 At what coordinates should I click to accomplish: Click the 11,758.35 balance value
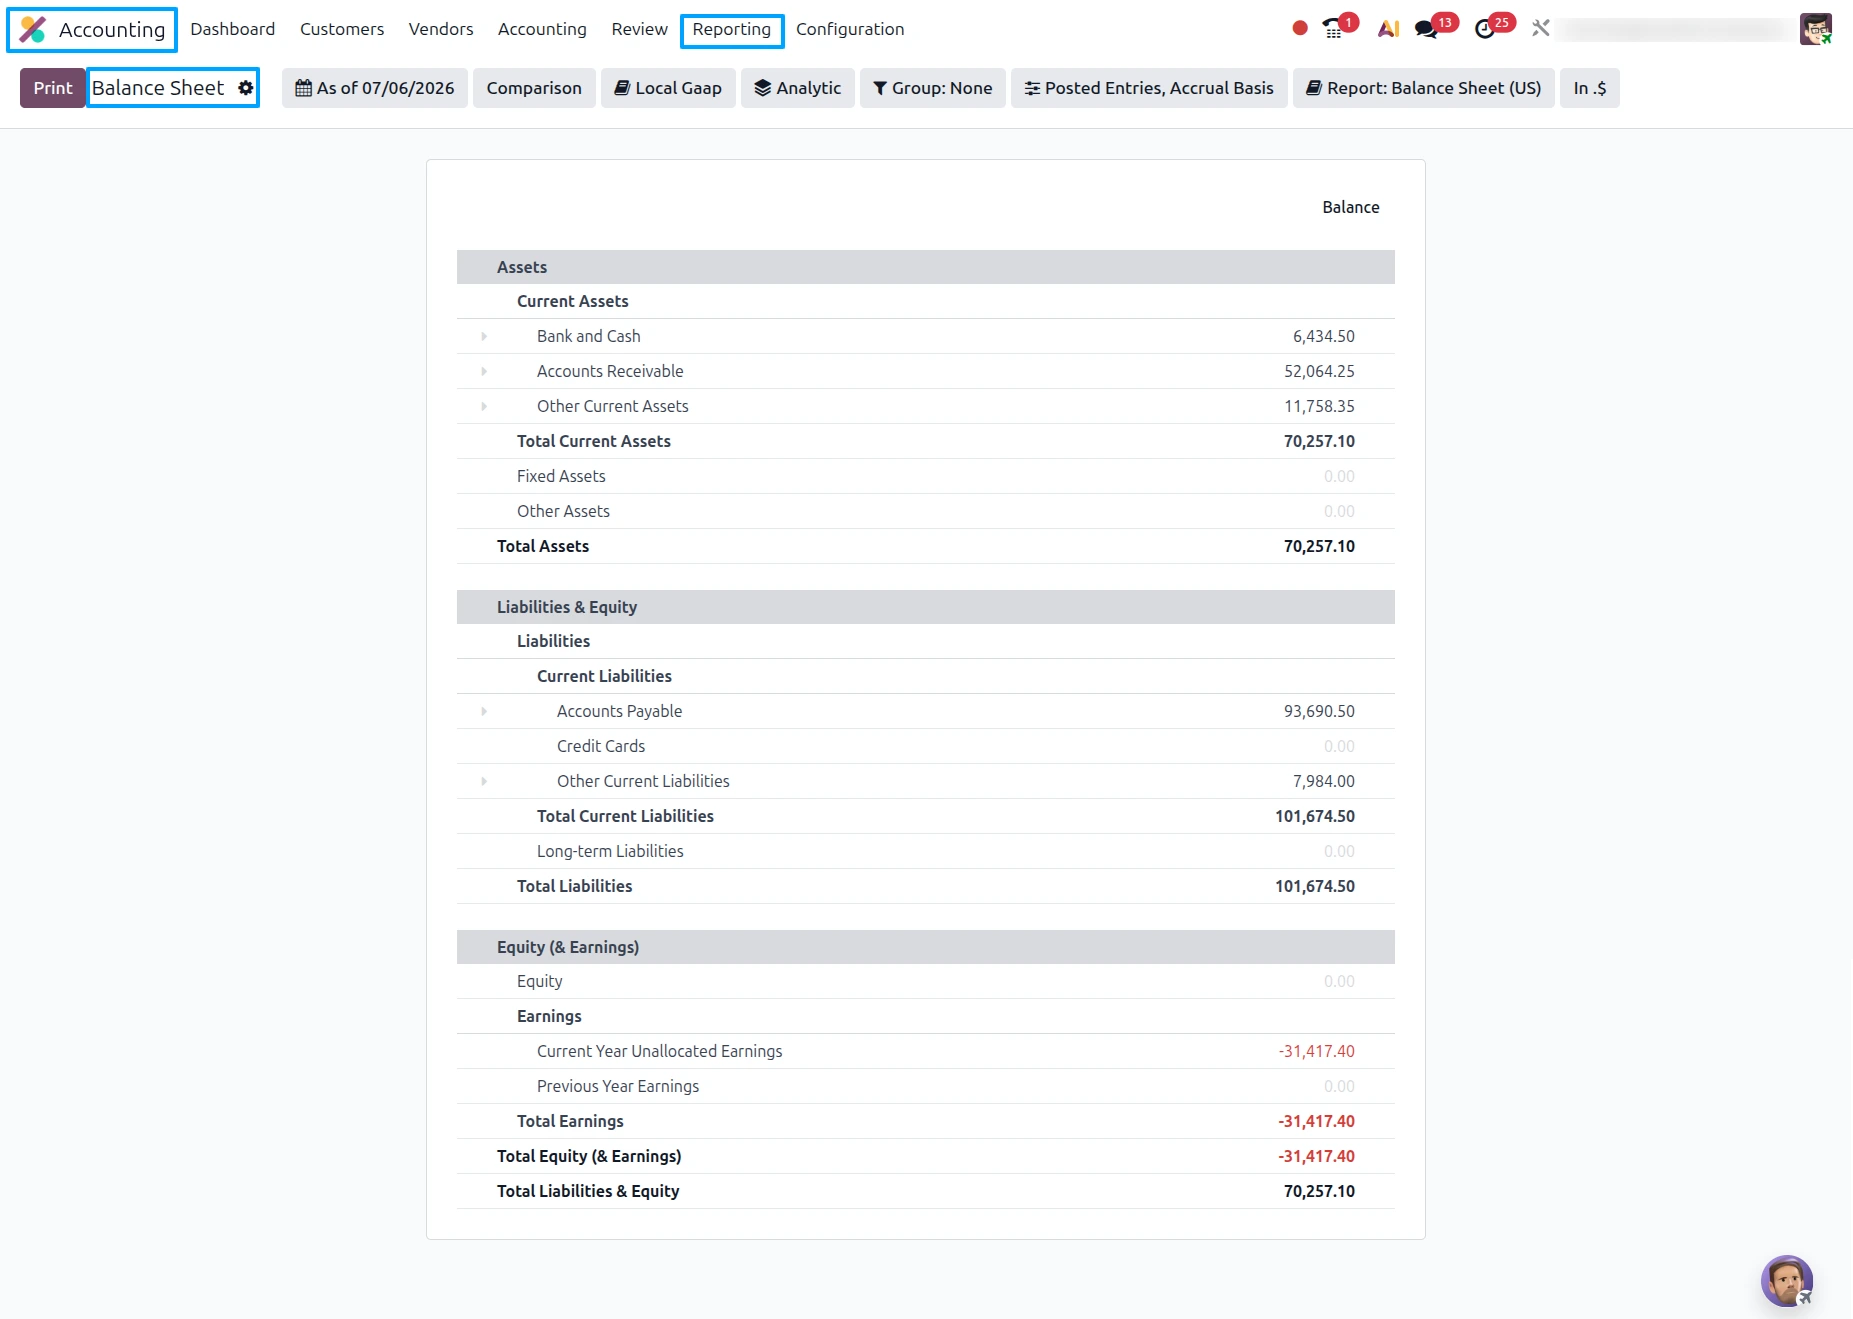[x=1319, y=406]
